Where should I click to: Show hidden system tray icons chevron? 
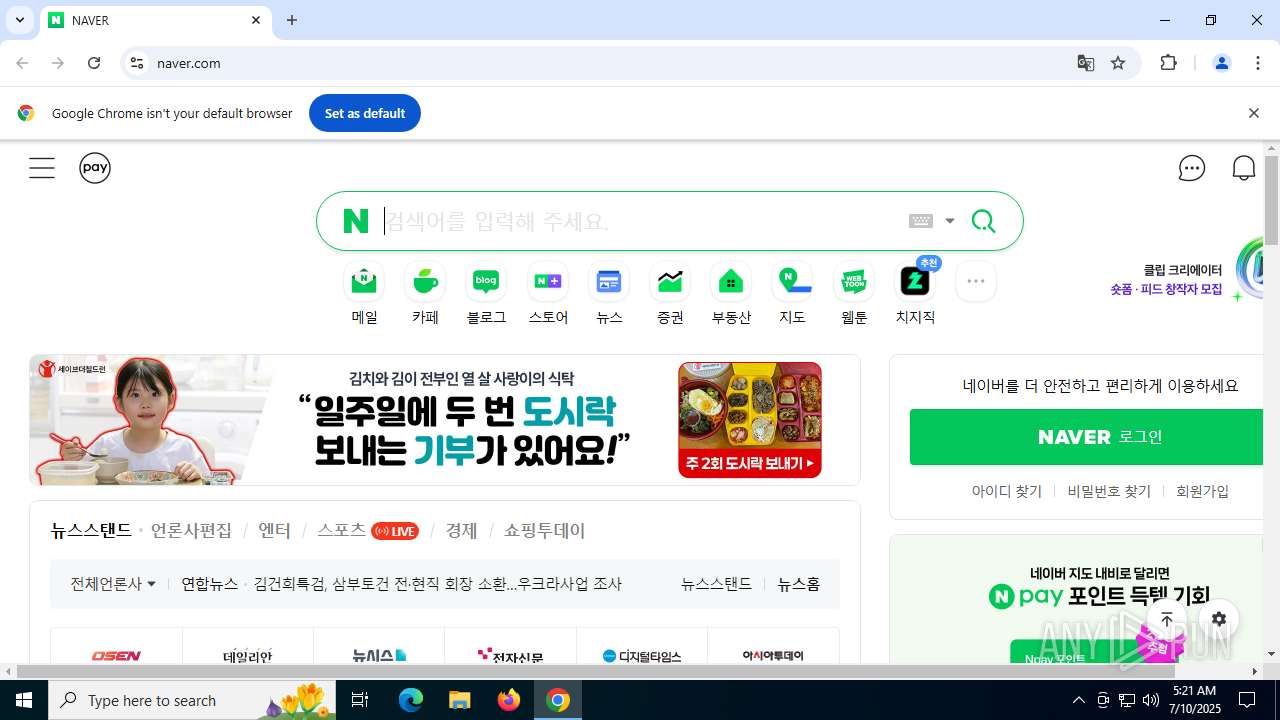pos(1078,700)
